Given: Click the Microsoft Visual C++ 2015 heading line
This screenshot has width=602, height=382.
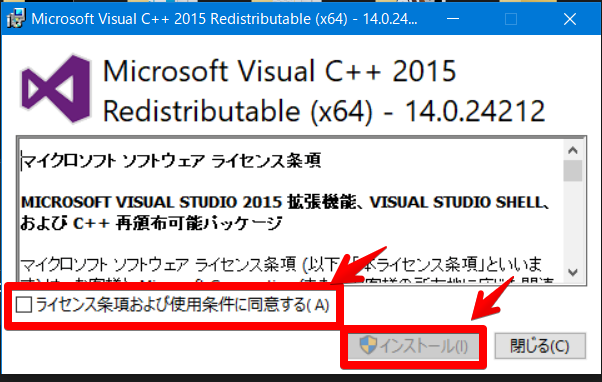Looking at the screenshot, I should [280, 71].
